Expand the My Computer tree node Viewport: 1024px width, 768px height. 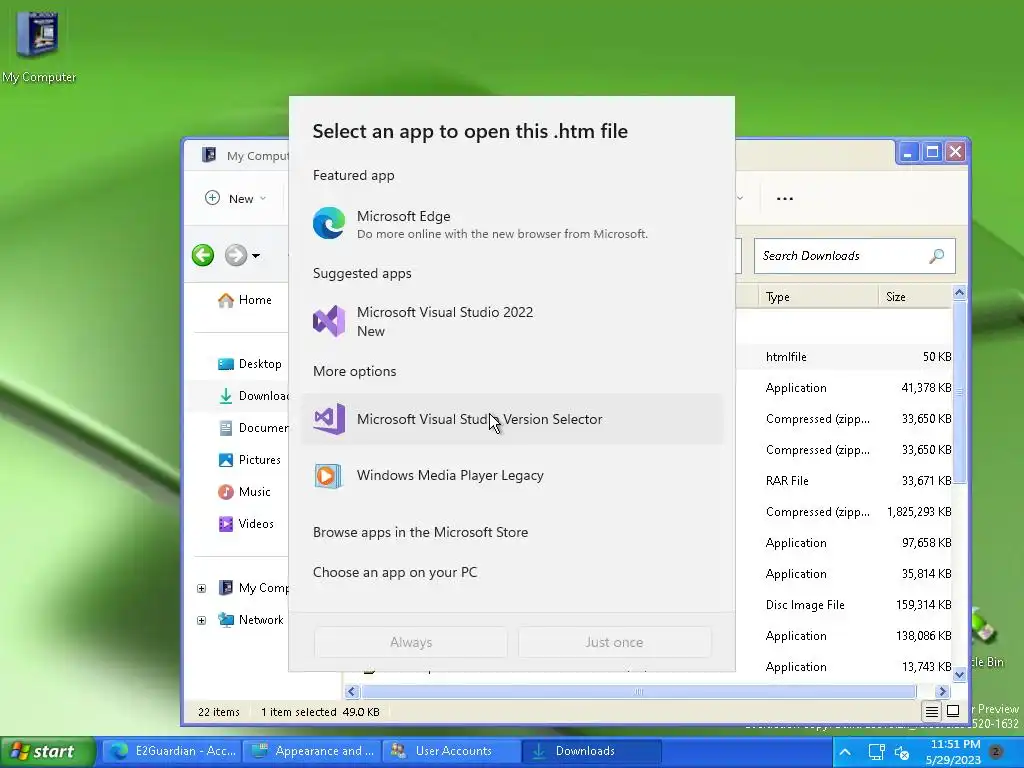click(x=202, y=588)
